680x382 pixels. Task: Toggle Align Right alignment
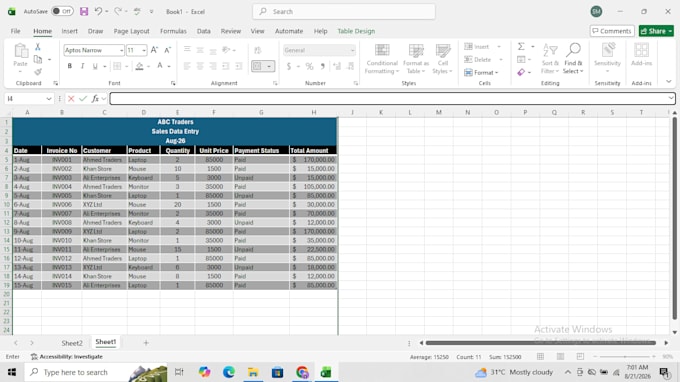click(213, 66)
